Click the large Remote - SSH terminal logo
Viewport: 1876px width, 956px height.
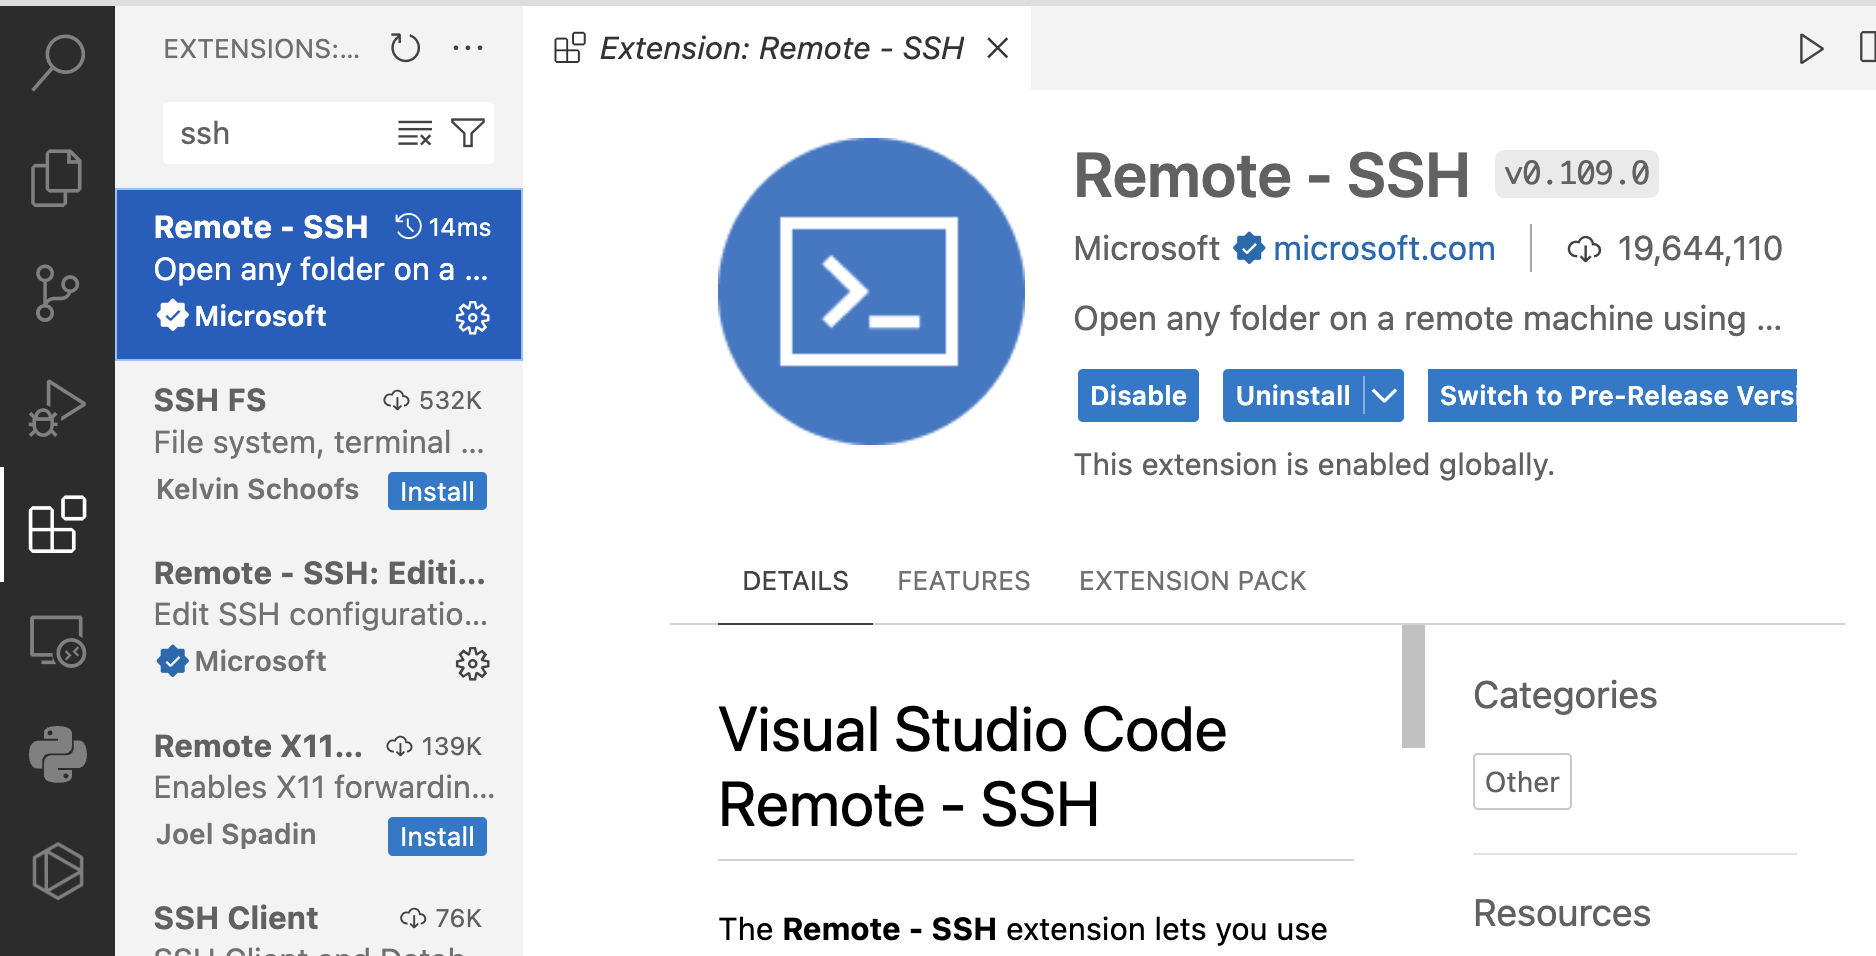pyautogui.click(x=871, y=291)
